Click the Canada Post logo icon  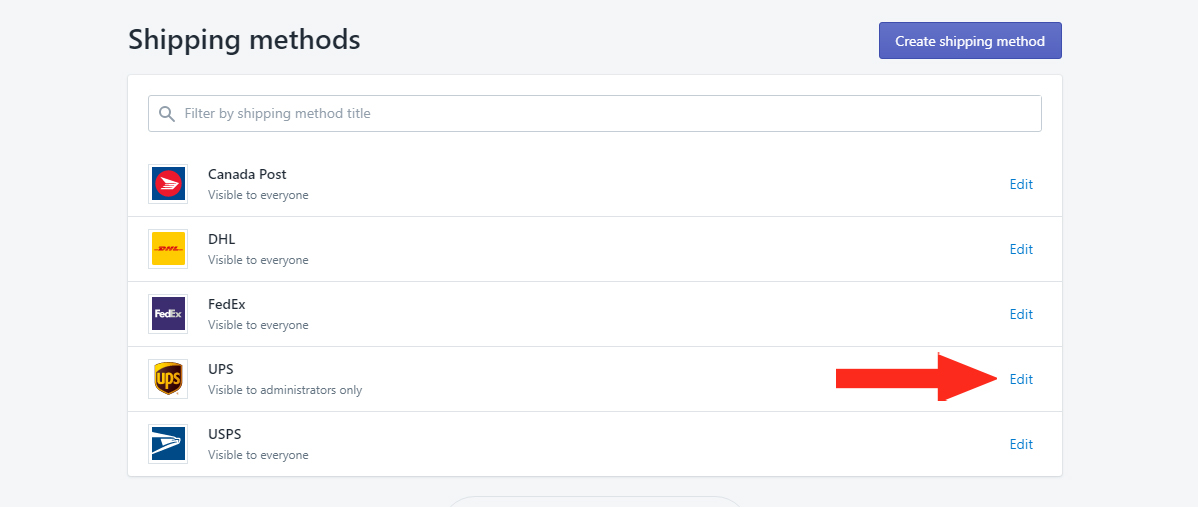point(168,184)
